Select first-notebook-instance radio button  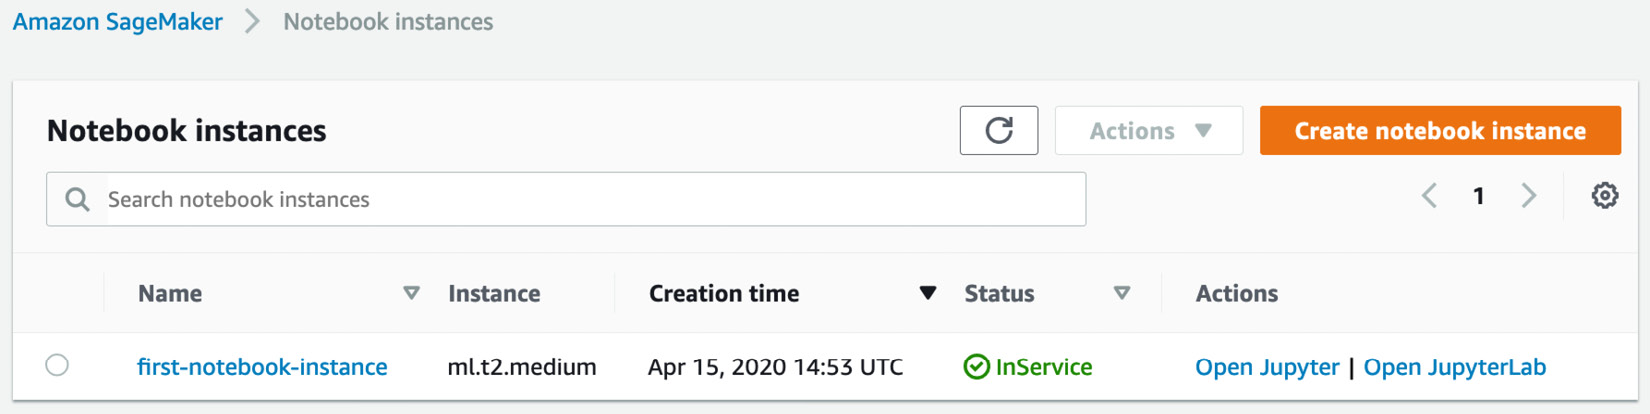click(x=57, y=365)
